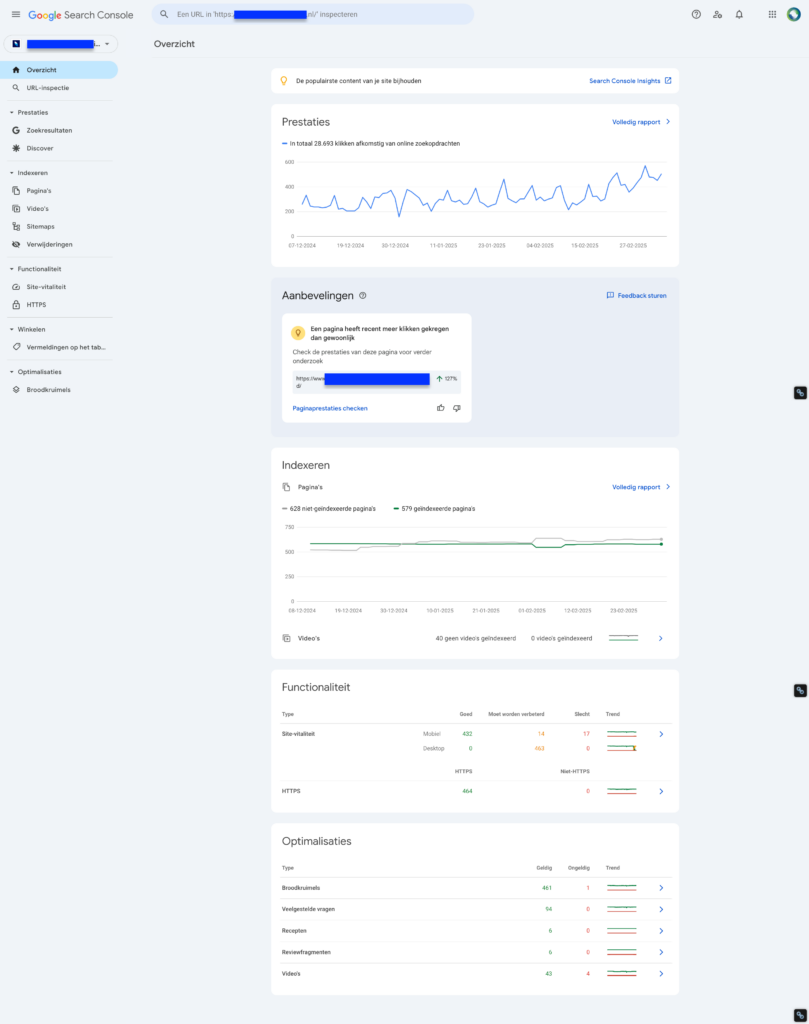The height and width of the screenshot is (1024, 809).
Task: Click the Aanbevelingen help question mark icon
Action: (x=363, y=296)
